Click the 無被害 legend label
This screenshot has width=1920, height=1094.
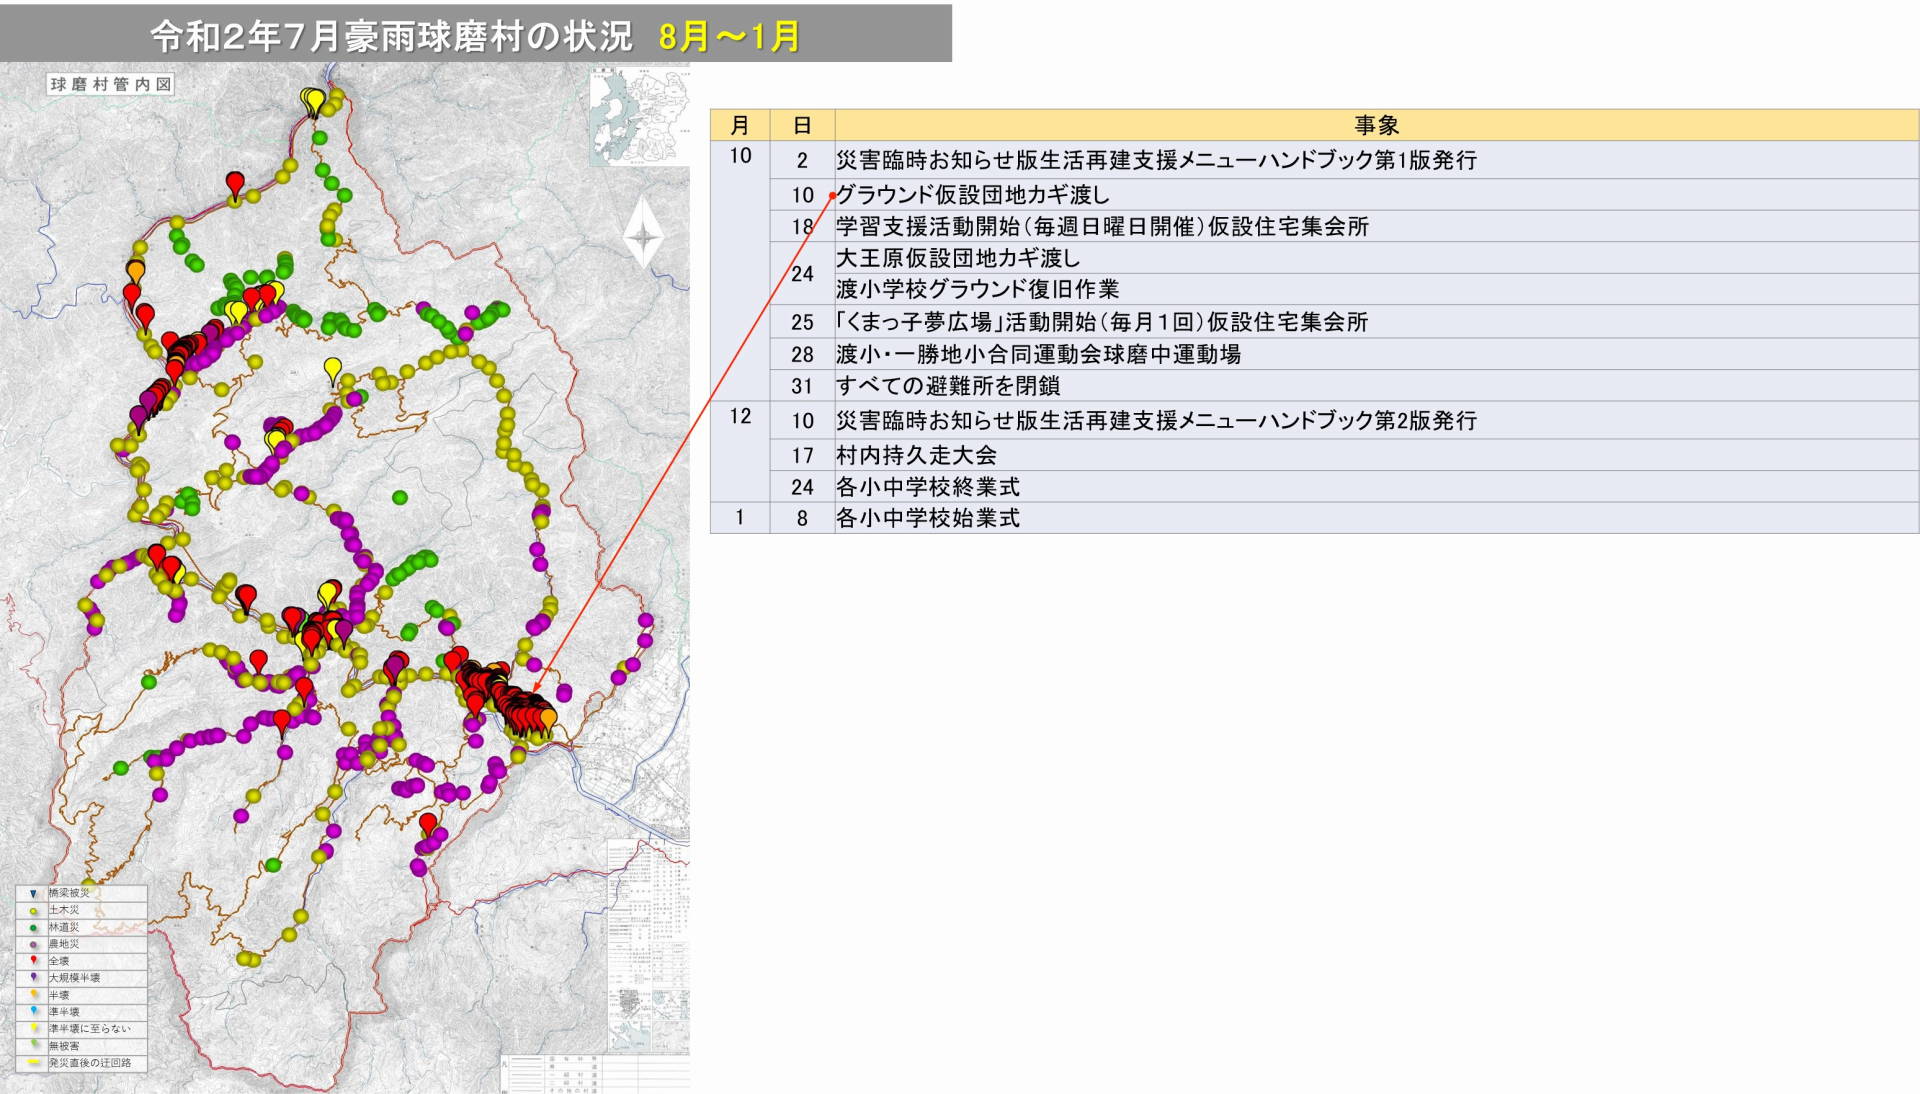click(x=64, y=1046)
